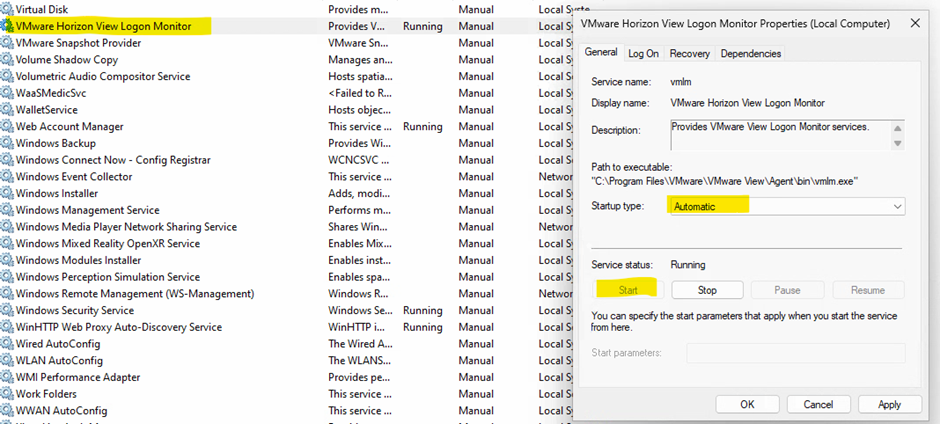Open the Startup type dropdown
The height and width of the screenshot is (424, 940).
787,206
